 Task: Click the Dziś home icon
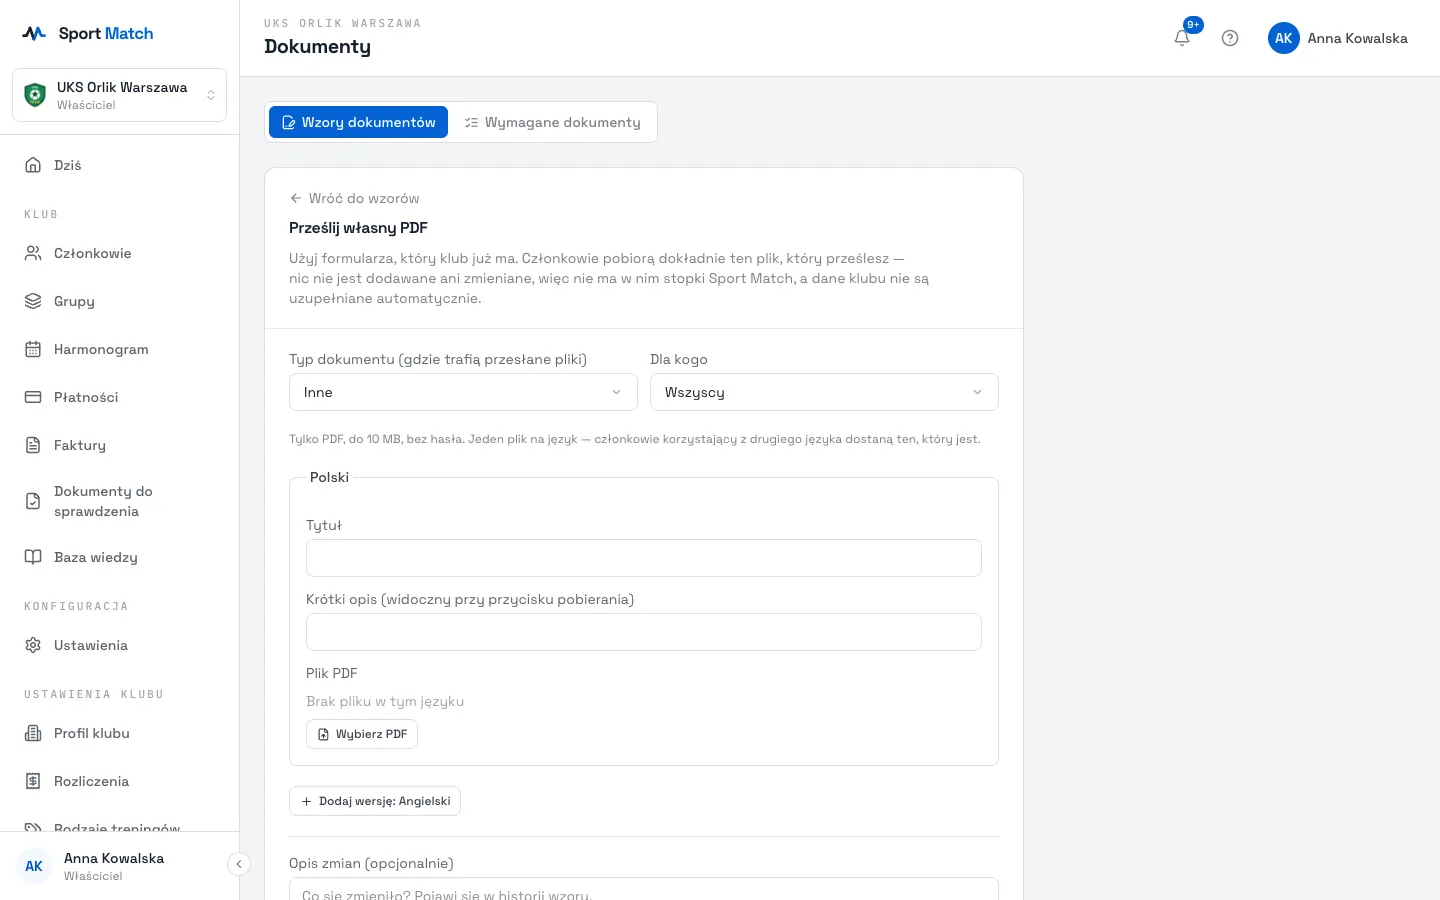pos(33,165)
